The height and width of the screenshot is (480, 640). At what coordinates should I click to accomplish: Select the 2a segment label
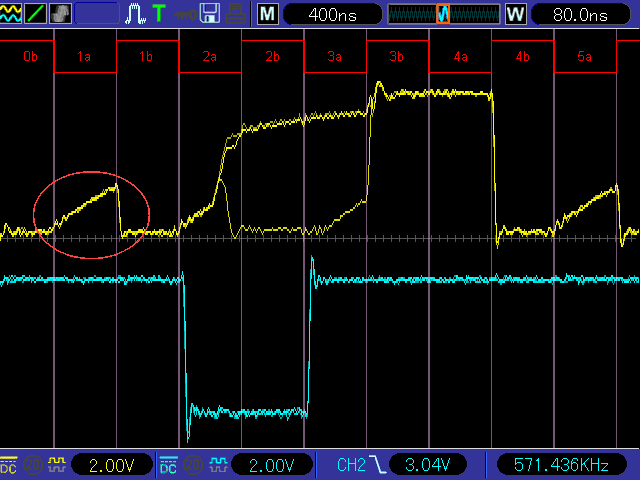coord(210,58)
